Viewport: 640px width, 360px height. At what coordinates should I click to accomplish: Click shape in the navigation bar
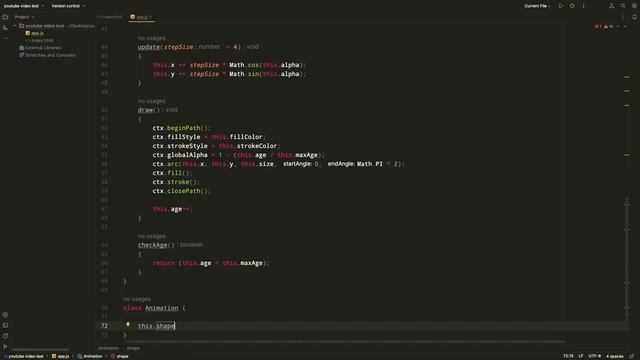point(120,356)
